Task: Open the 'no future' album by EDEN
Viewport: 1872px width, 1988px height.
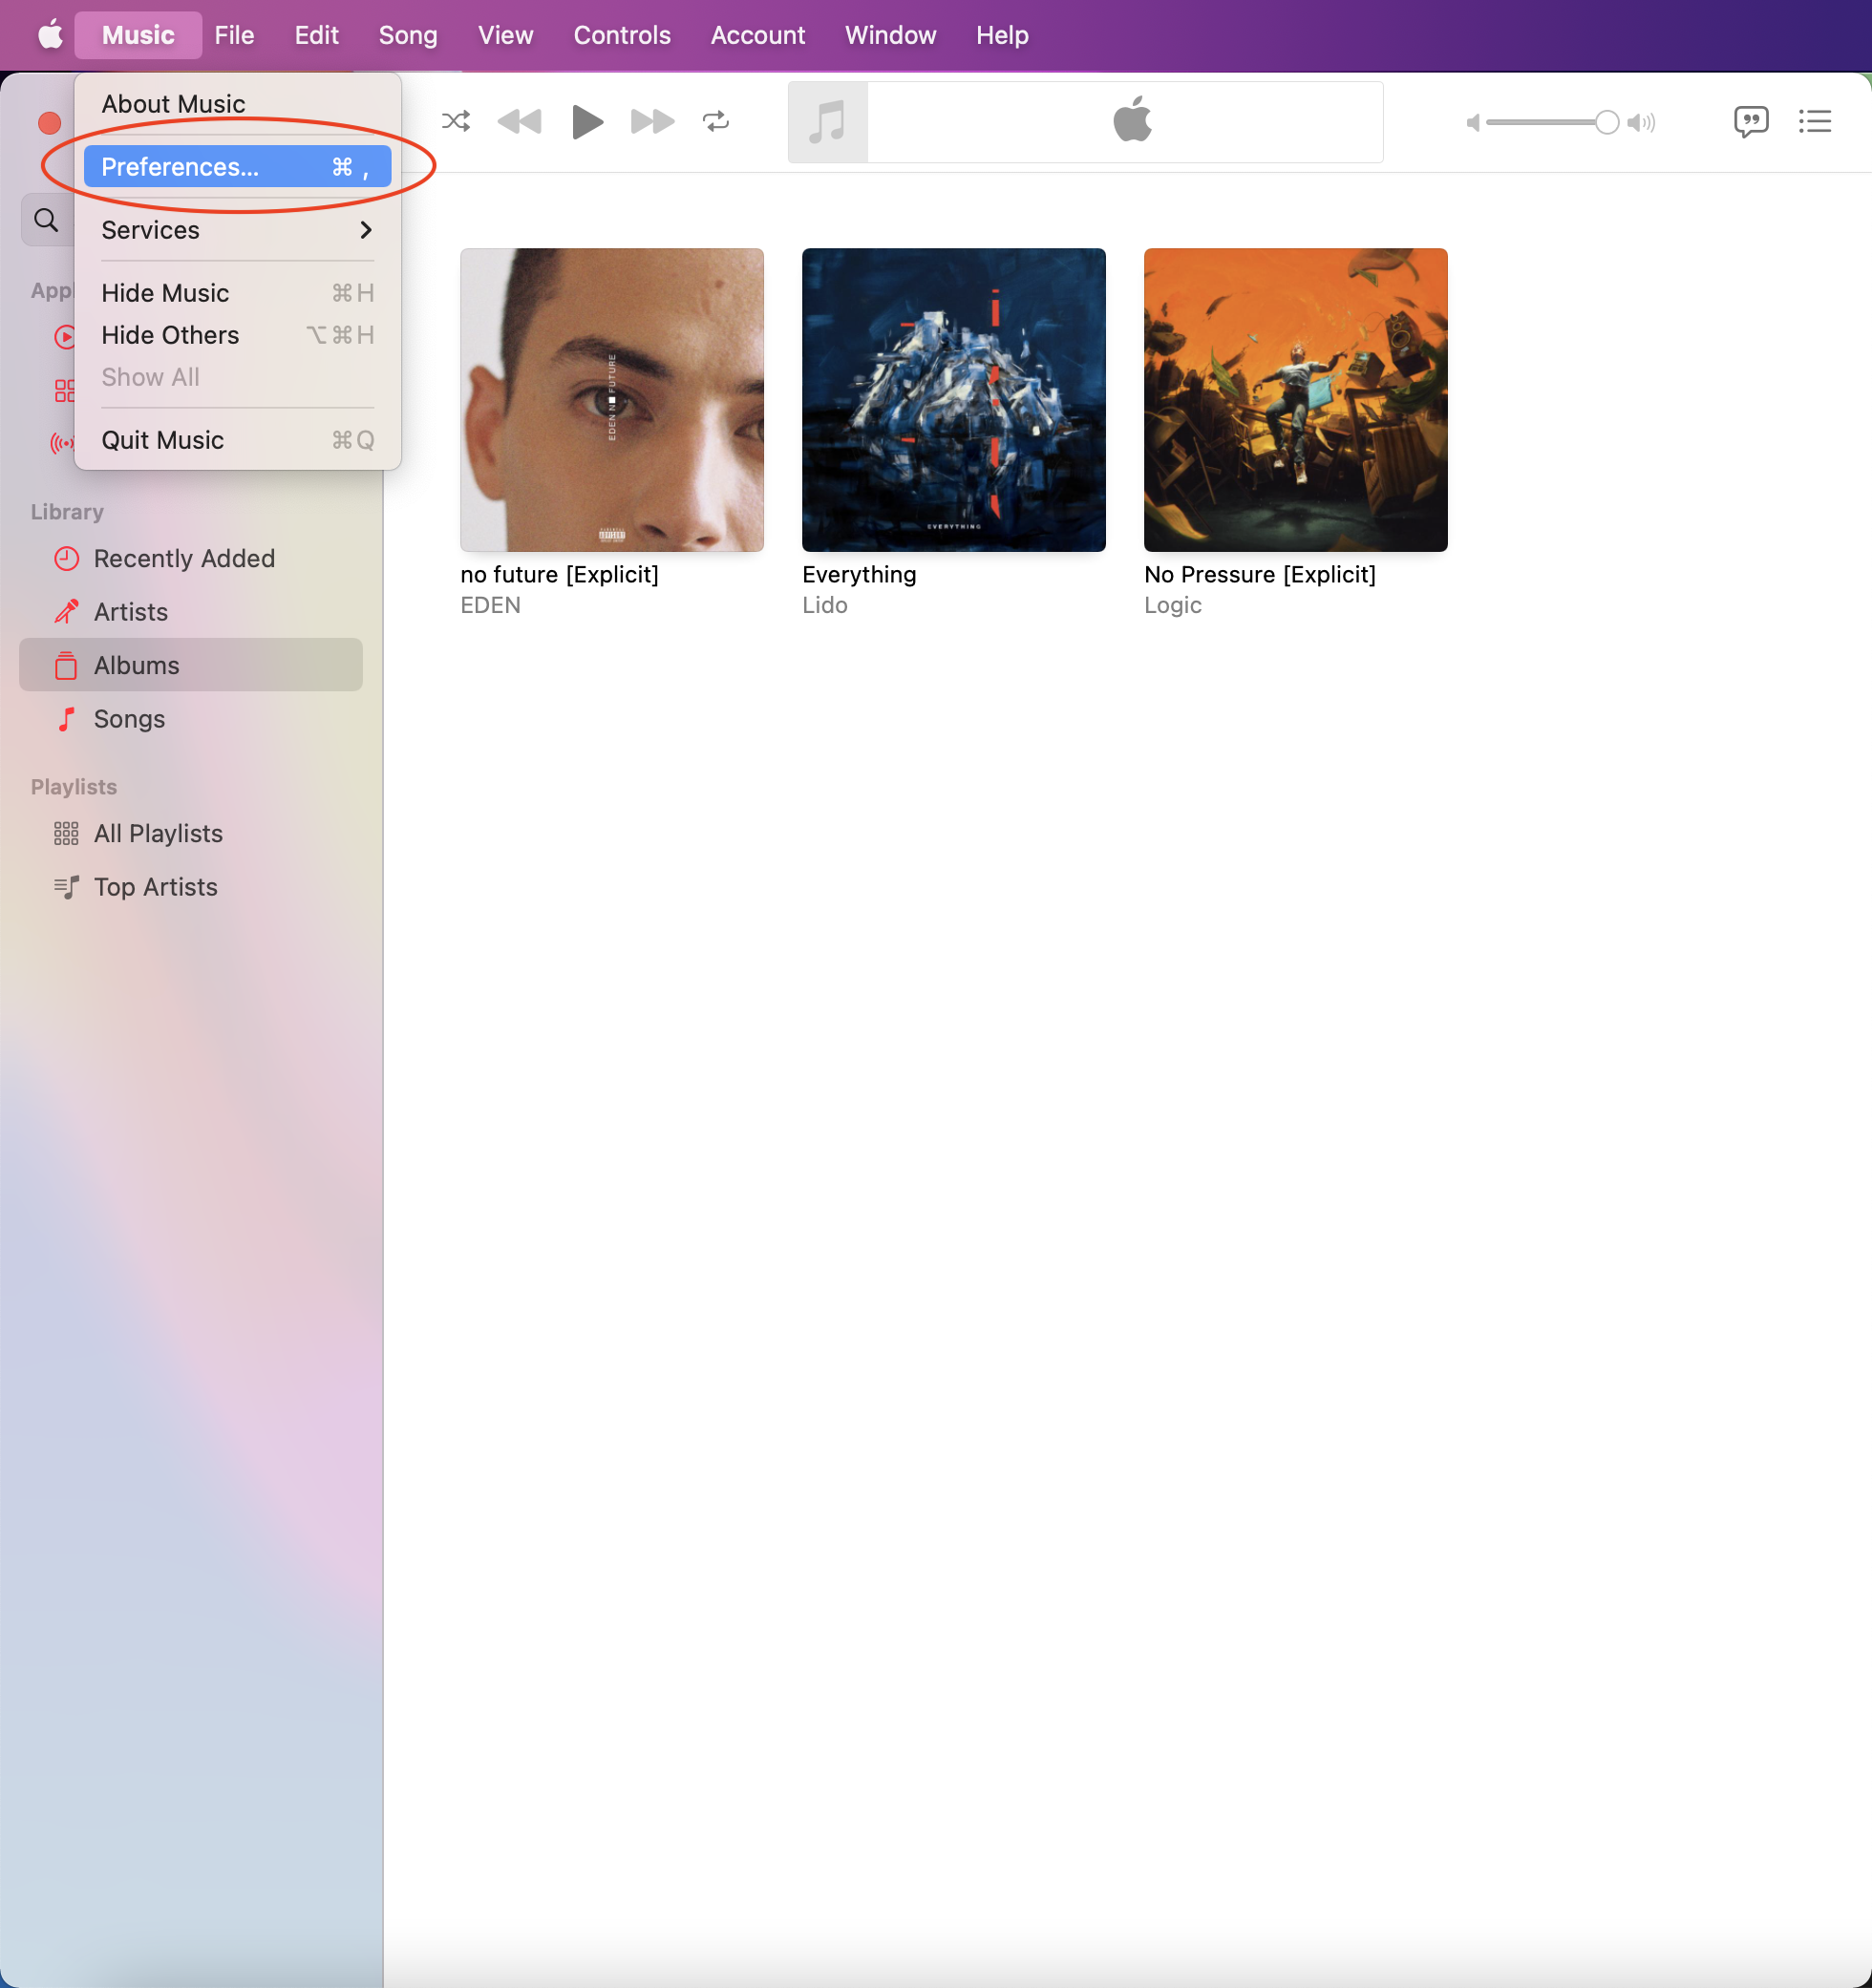Action: coord(610,399)
